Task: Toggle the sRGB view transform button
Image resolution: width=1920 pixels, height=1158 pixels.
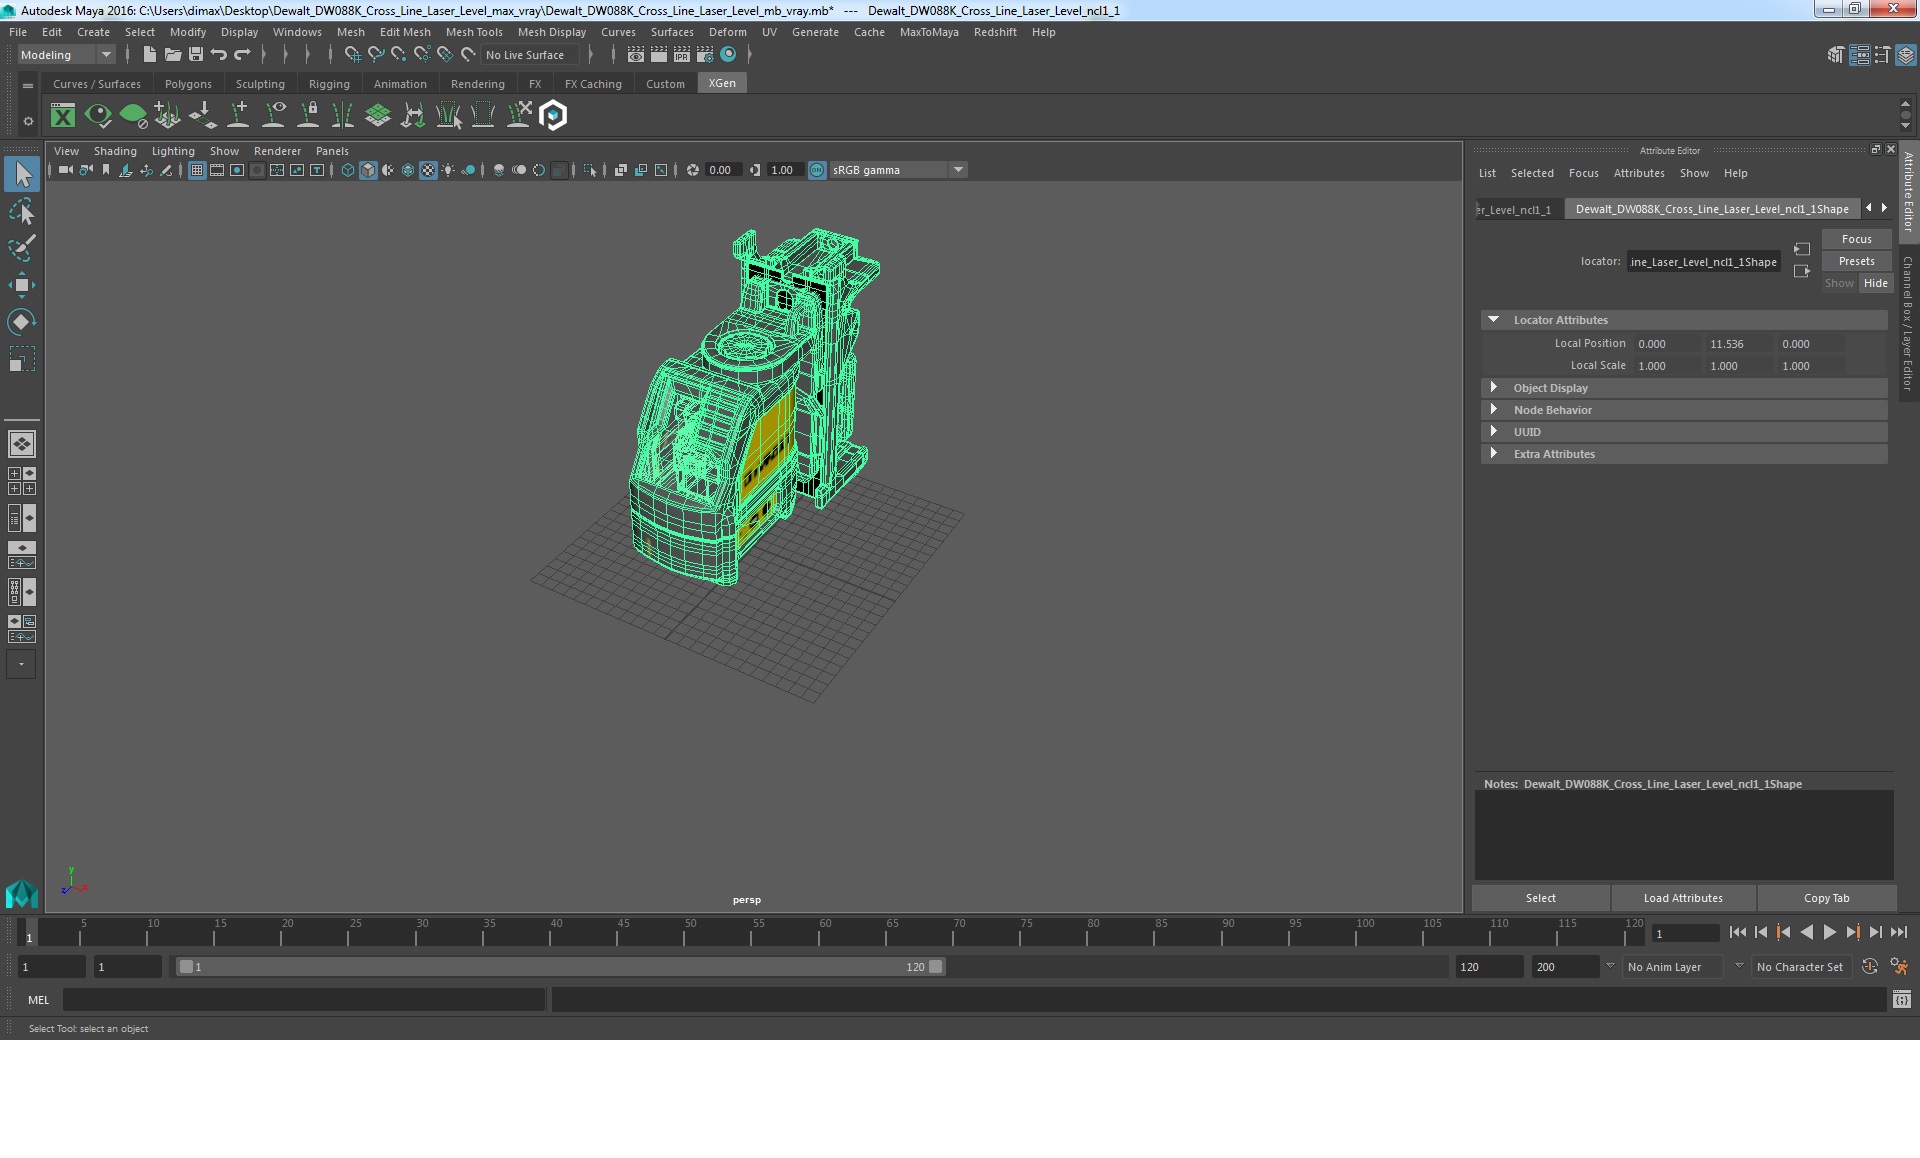Action: coord(817,170)
